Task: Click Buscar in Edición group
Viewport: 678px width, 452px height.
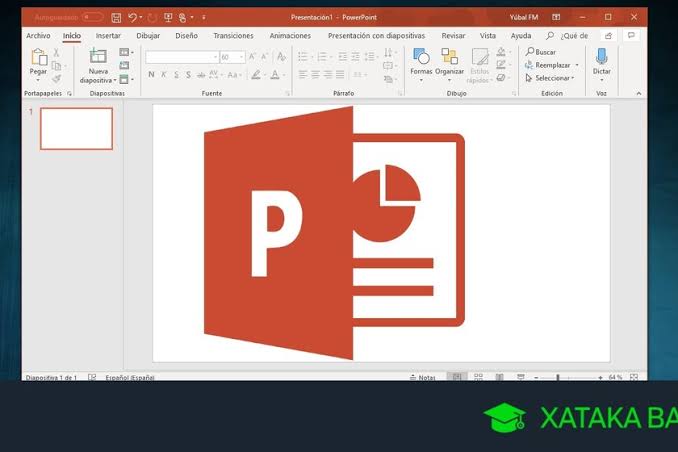Action: pyautogui.click(x=540, y=52)
